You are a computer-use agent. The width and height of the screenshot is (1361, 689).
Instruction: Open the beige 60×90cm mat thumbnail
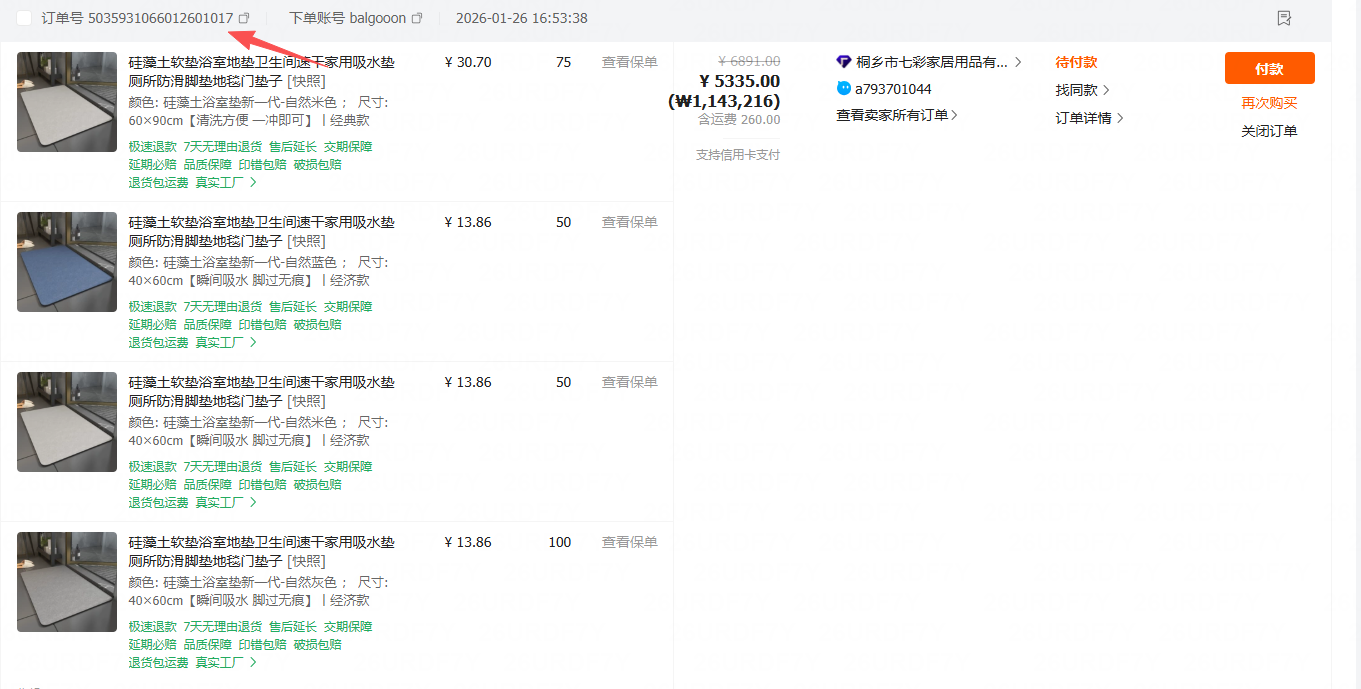pos(67,102)
